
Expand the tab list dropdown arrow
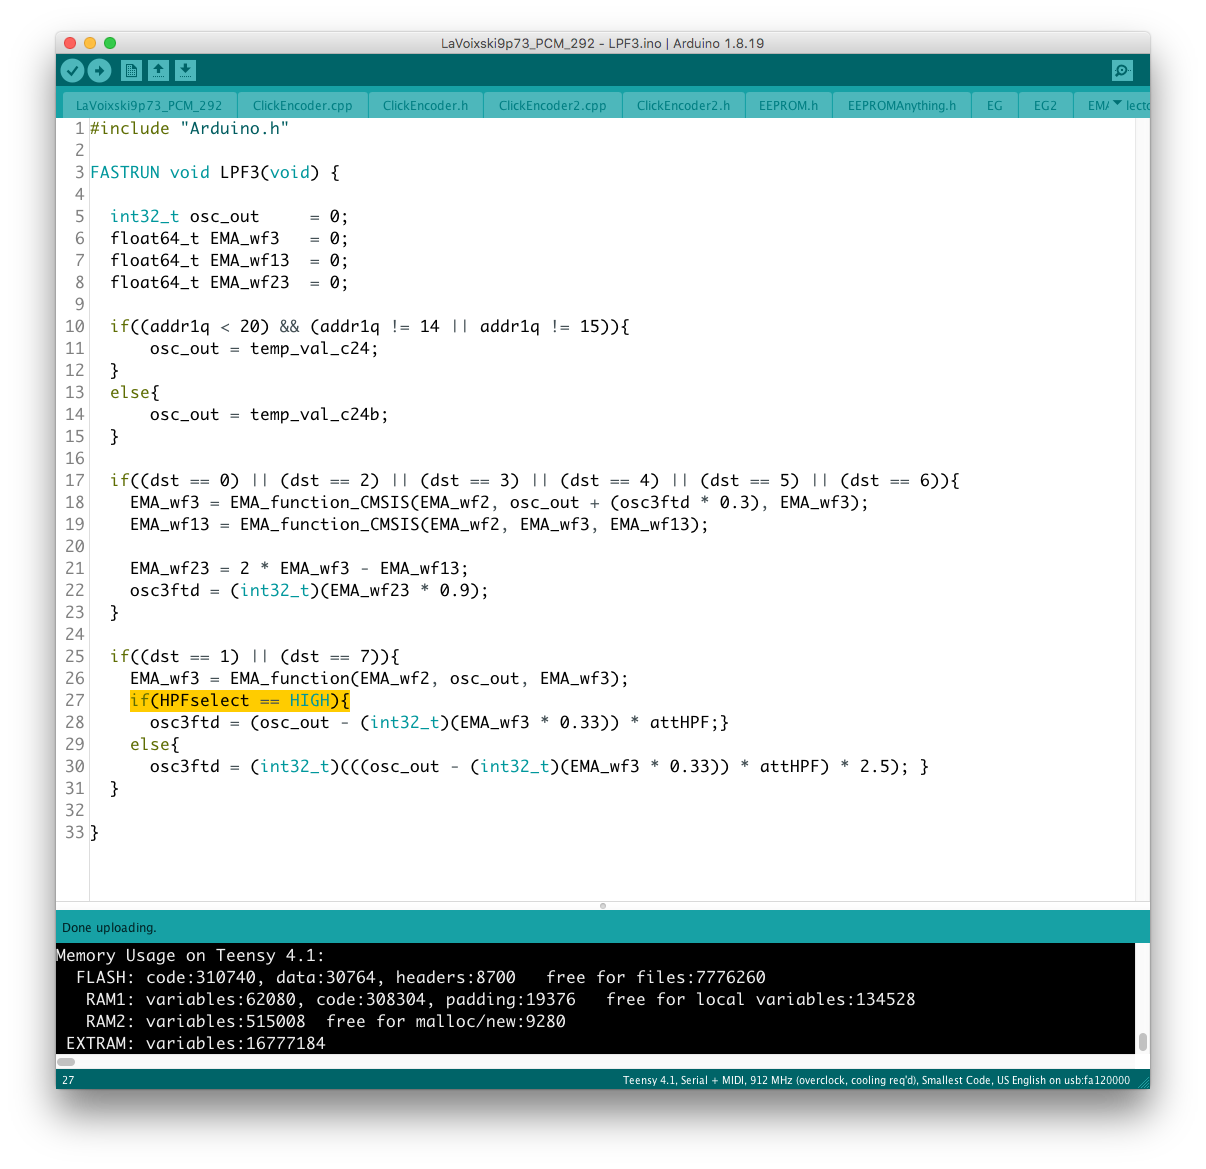pyautogui.click(x=1117, y=104)
